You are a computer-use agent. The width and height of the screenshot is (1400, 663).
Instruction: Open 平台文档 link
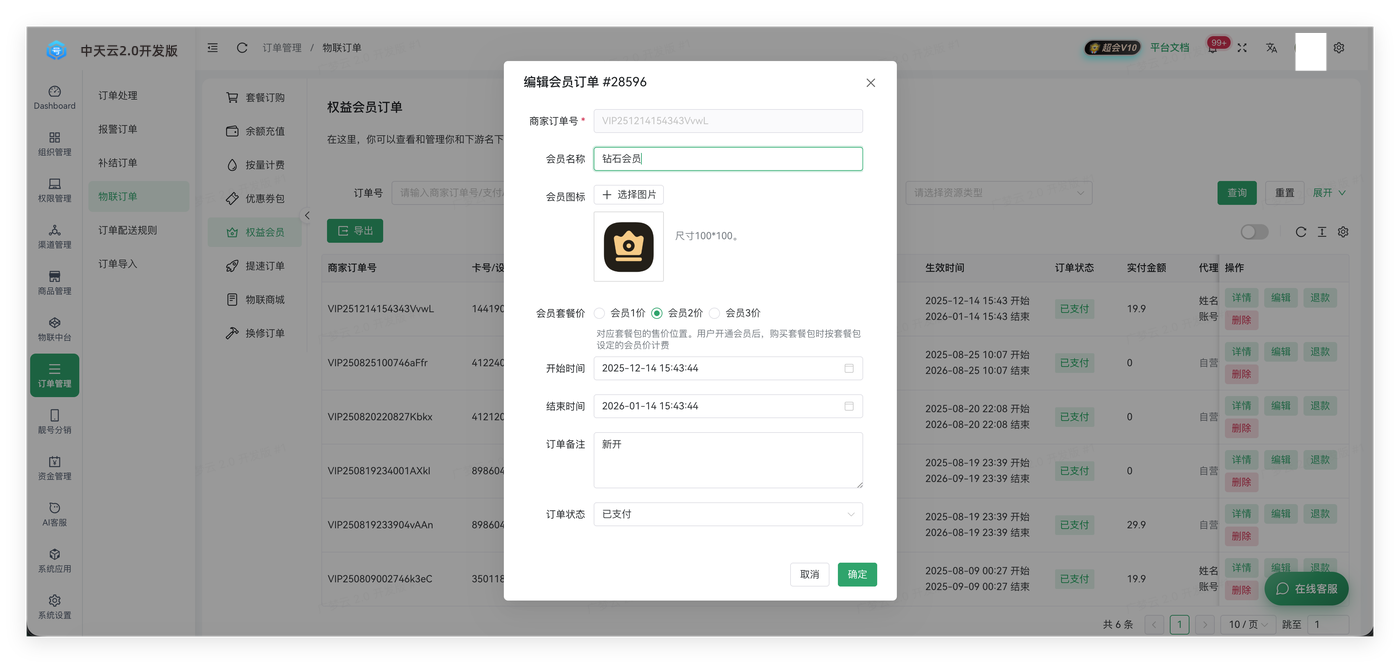tap(1170, 47)
